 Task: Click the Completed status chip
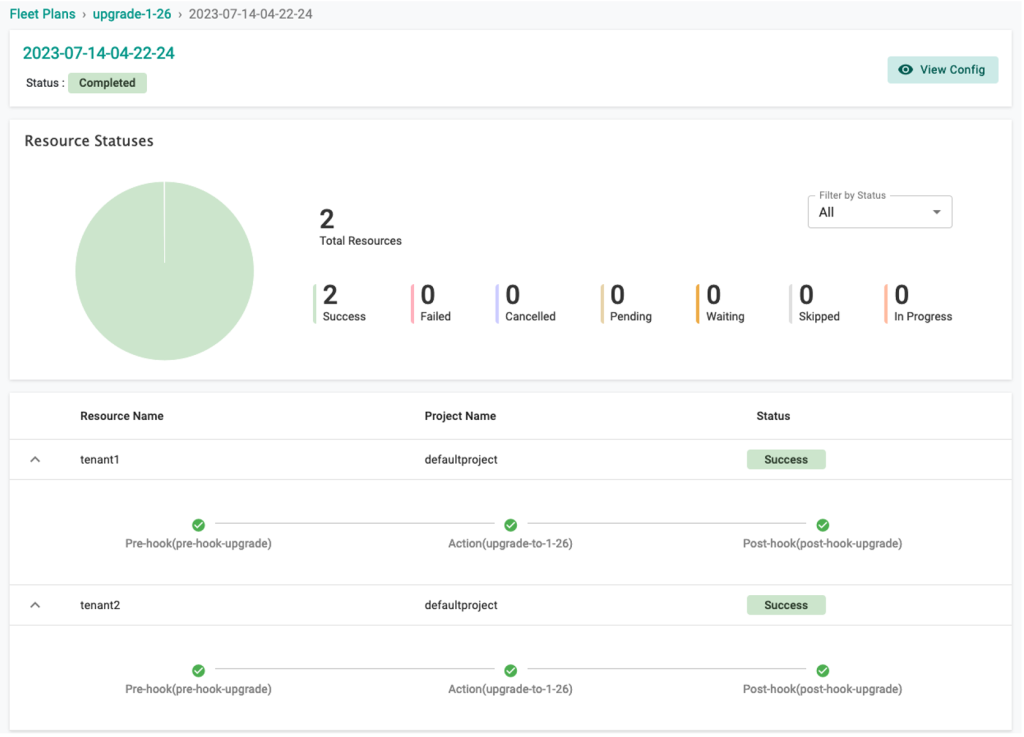[x=107, y=83]
